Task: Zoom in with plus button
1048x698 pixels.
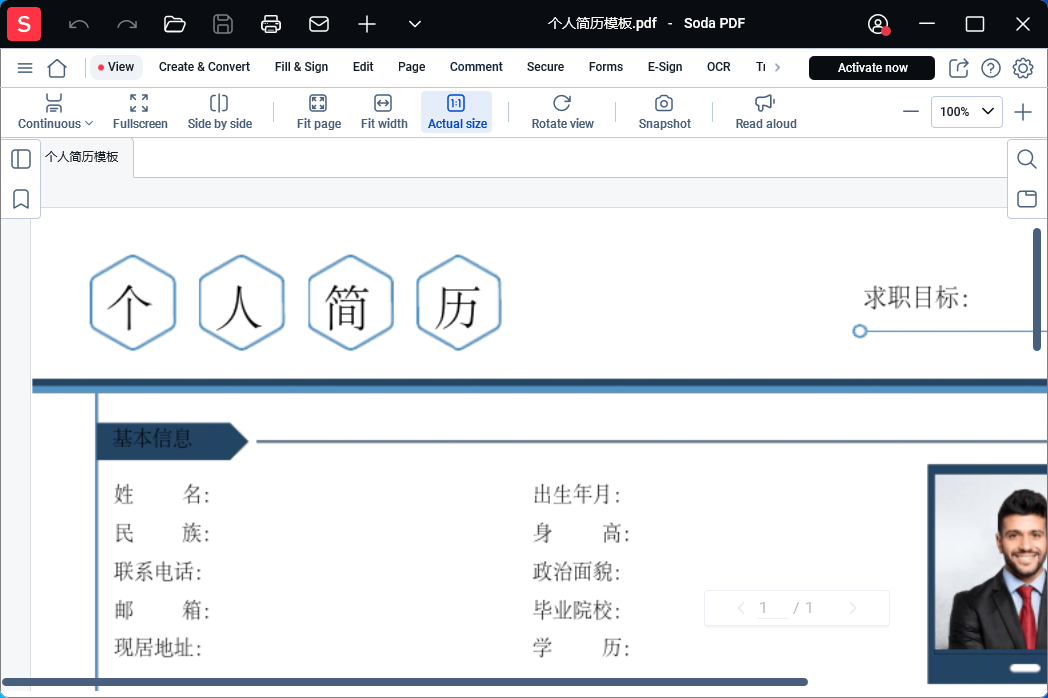Action: point(1023,112)
